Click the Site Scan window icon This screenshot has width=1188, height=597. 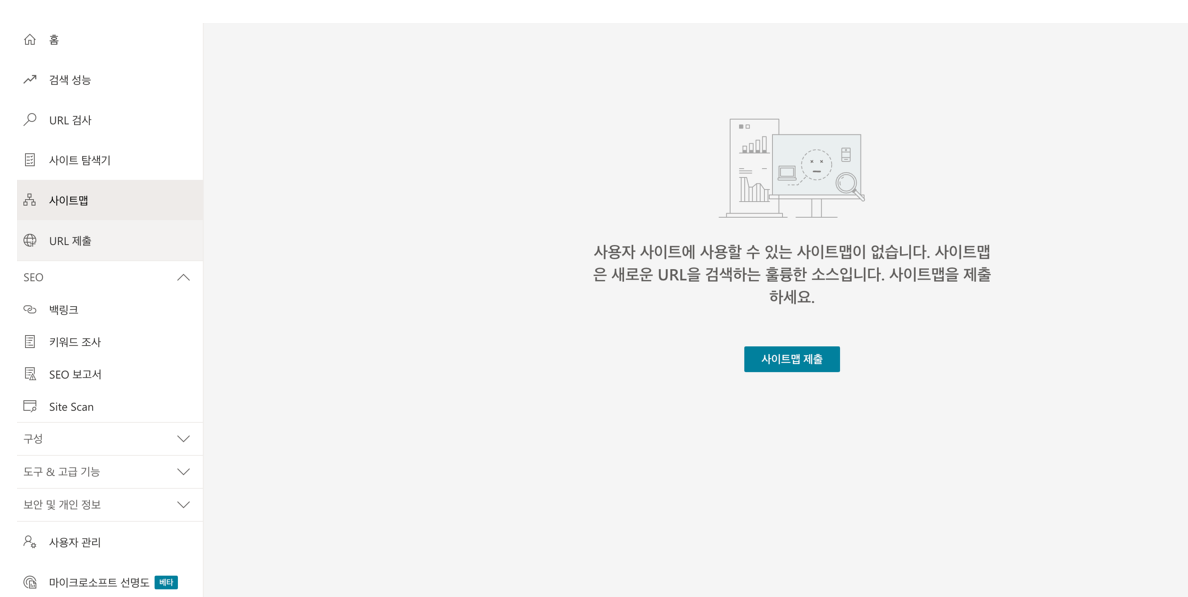click(x=30, y=406)
